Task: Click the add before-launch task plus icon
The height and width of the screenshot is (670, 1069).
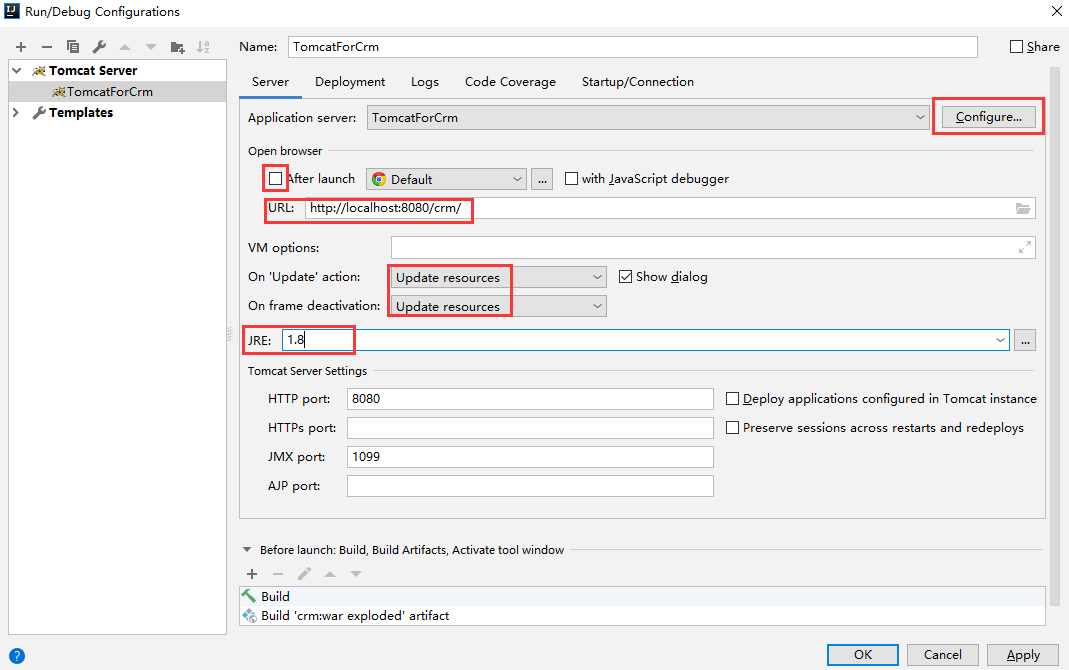Action: pos(252,574)
